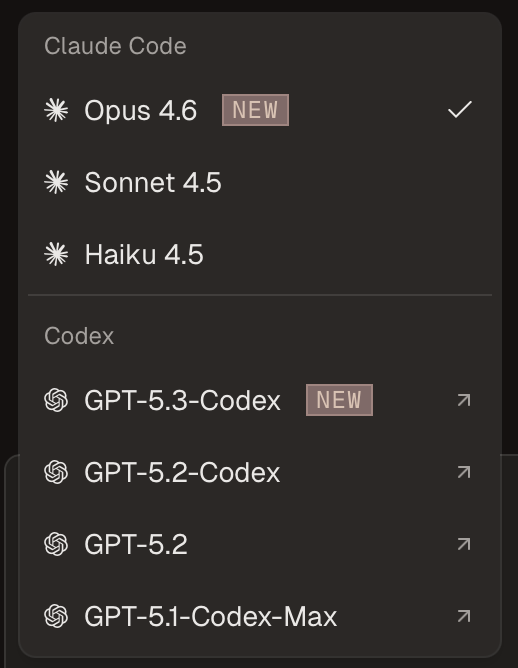Screen dimensions: 518x668
Task: Click the external arrow for GPT-5.1-Codex-Max
Action: tap(464, 616)
